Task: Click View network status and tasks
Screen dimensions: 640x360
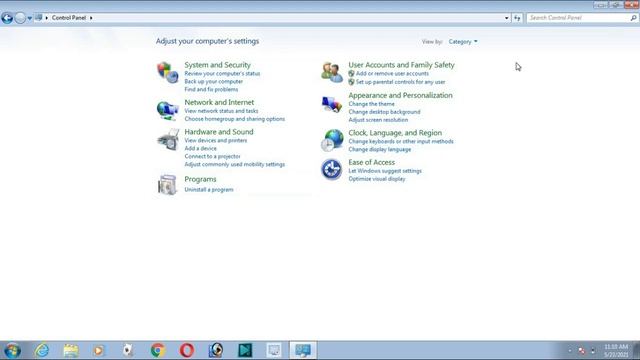Action: (x=221, y=111)
